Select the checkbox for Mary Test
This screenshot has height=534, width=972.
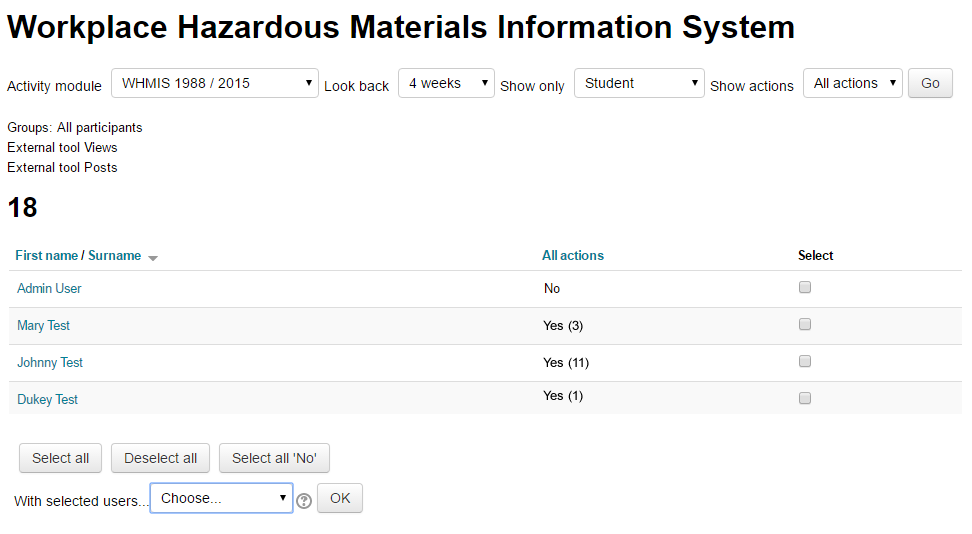pyautogui.click(x=805, y=325)
